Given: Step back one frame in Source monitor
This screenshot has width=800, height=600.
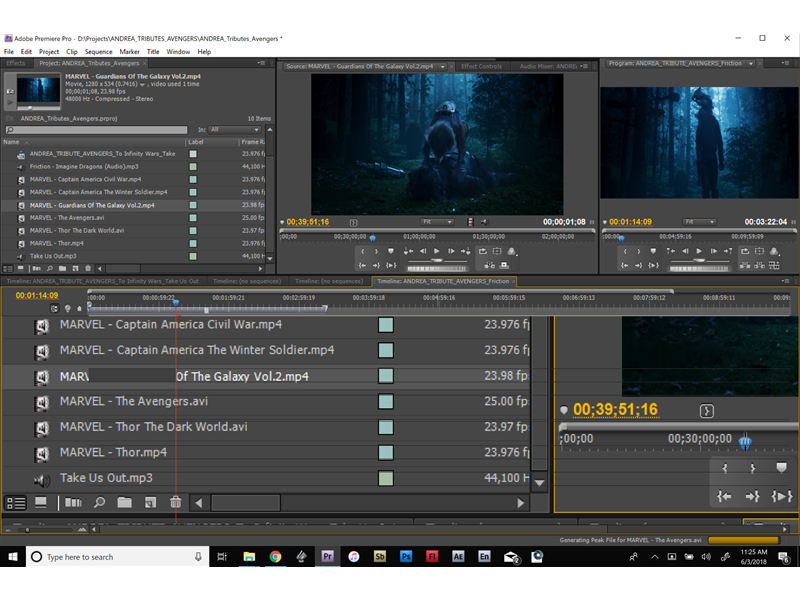Looking at the screenshot, I should click(x=422, y=251).
